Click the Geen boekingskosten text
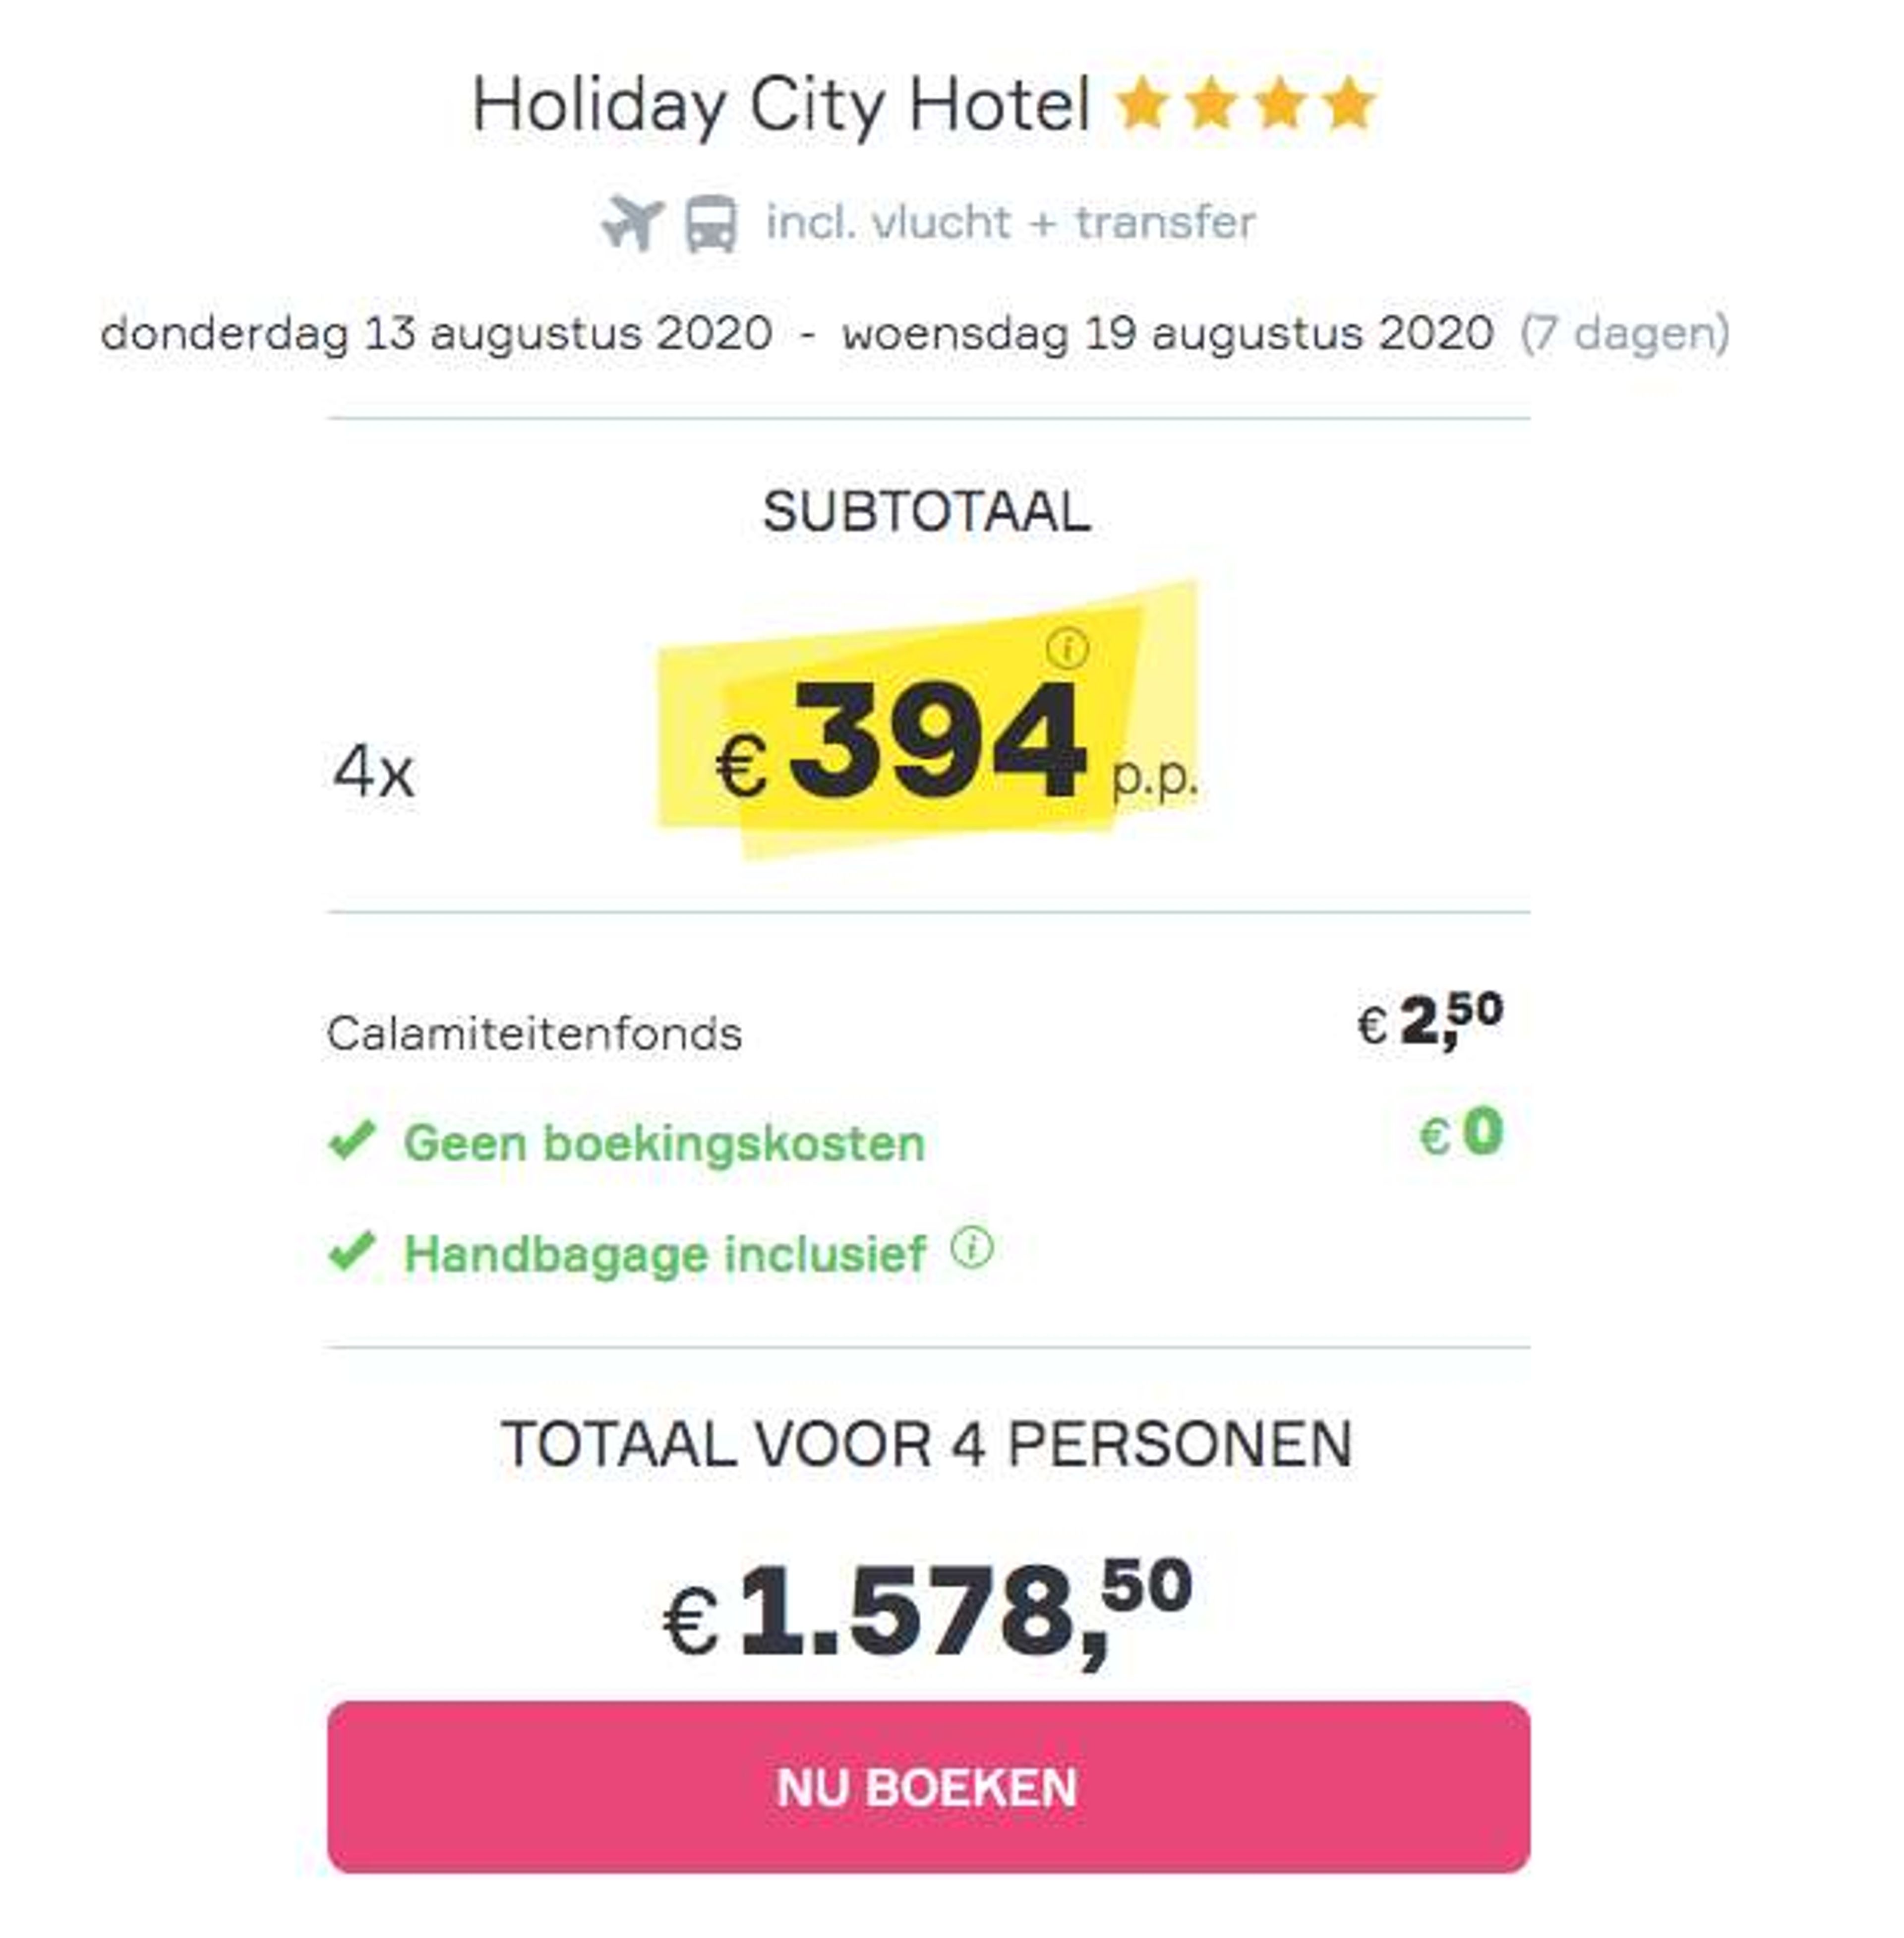Image resolution: width=1904 pixels, height=1938 pixels. click(664, 1143)
